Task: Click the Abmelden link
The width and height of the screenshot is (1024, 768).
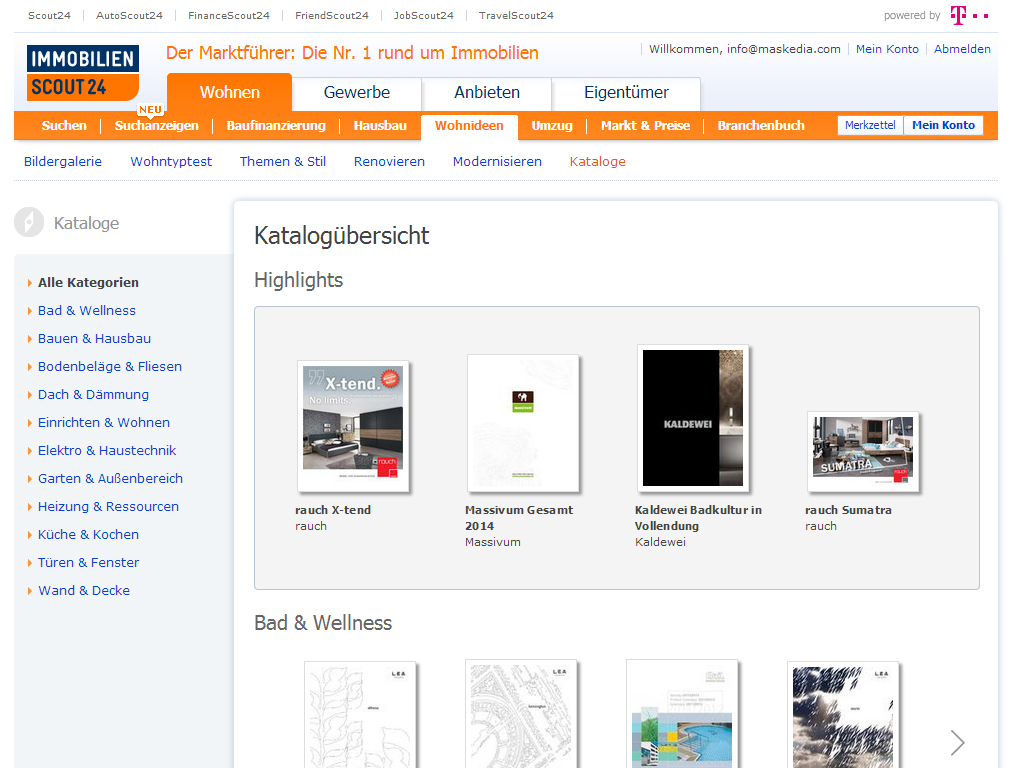Action: click(x=962, y=49)
